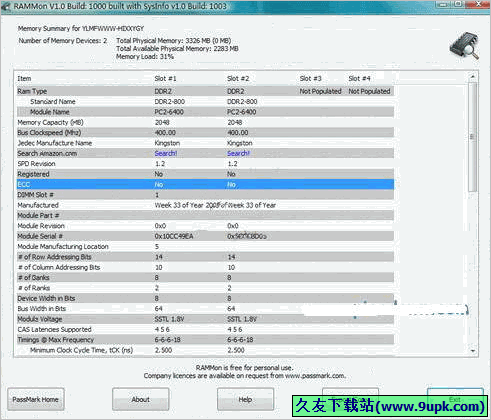Click the Slot #1 Amazon Search! link
Screen dimensions: 491x420
point(166,153)
